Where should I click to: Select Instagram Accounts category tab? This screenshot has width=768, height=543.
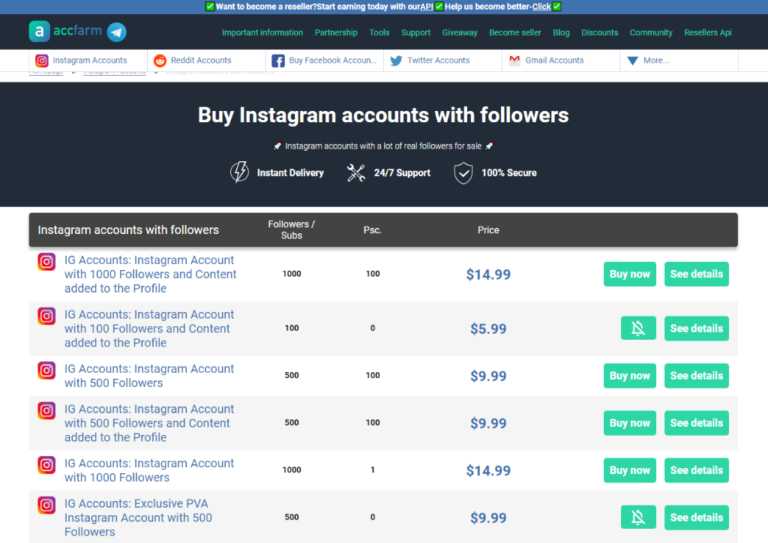(88, 60)
